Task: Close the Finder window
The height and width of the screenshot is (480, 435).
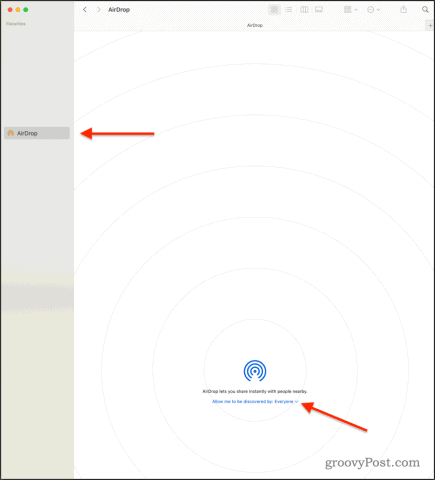Action: tap(10, 10)
